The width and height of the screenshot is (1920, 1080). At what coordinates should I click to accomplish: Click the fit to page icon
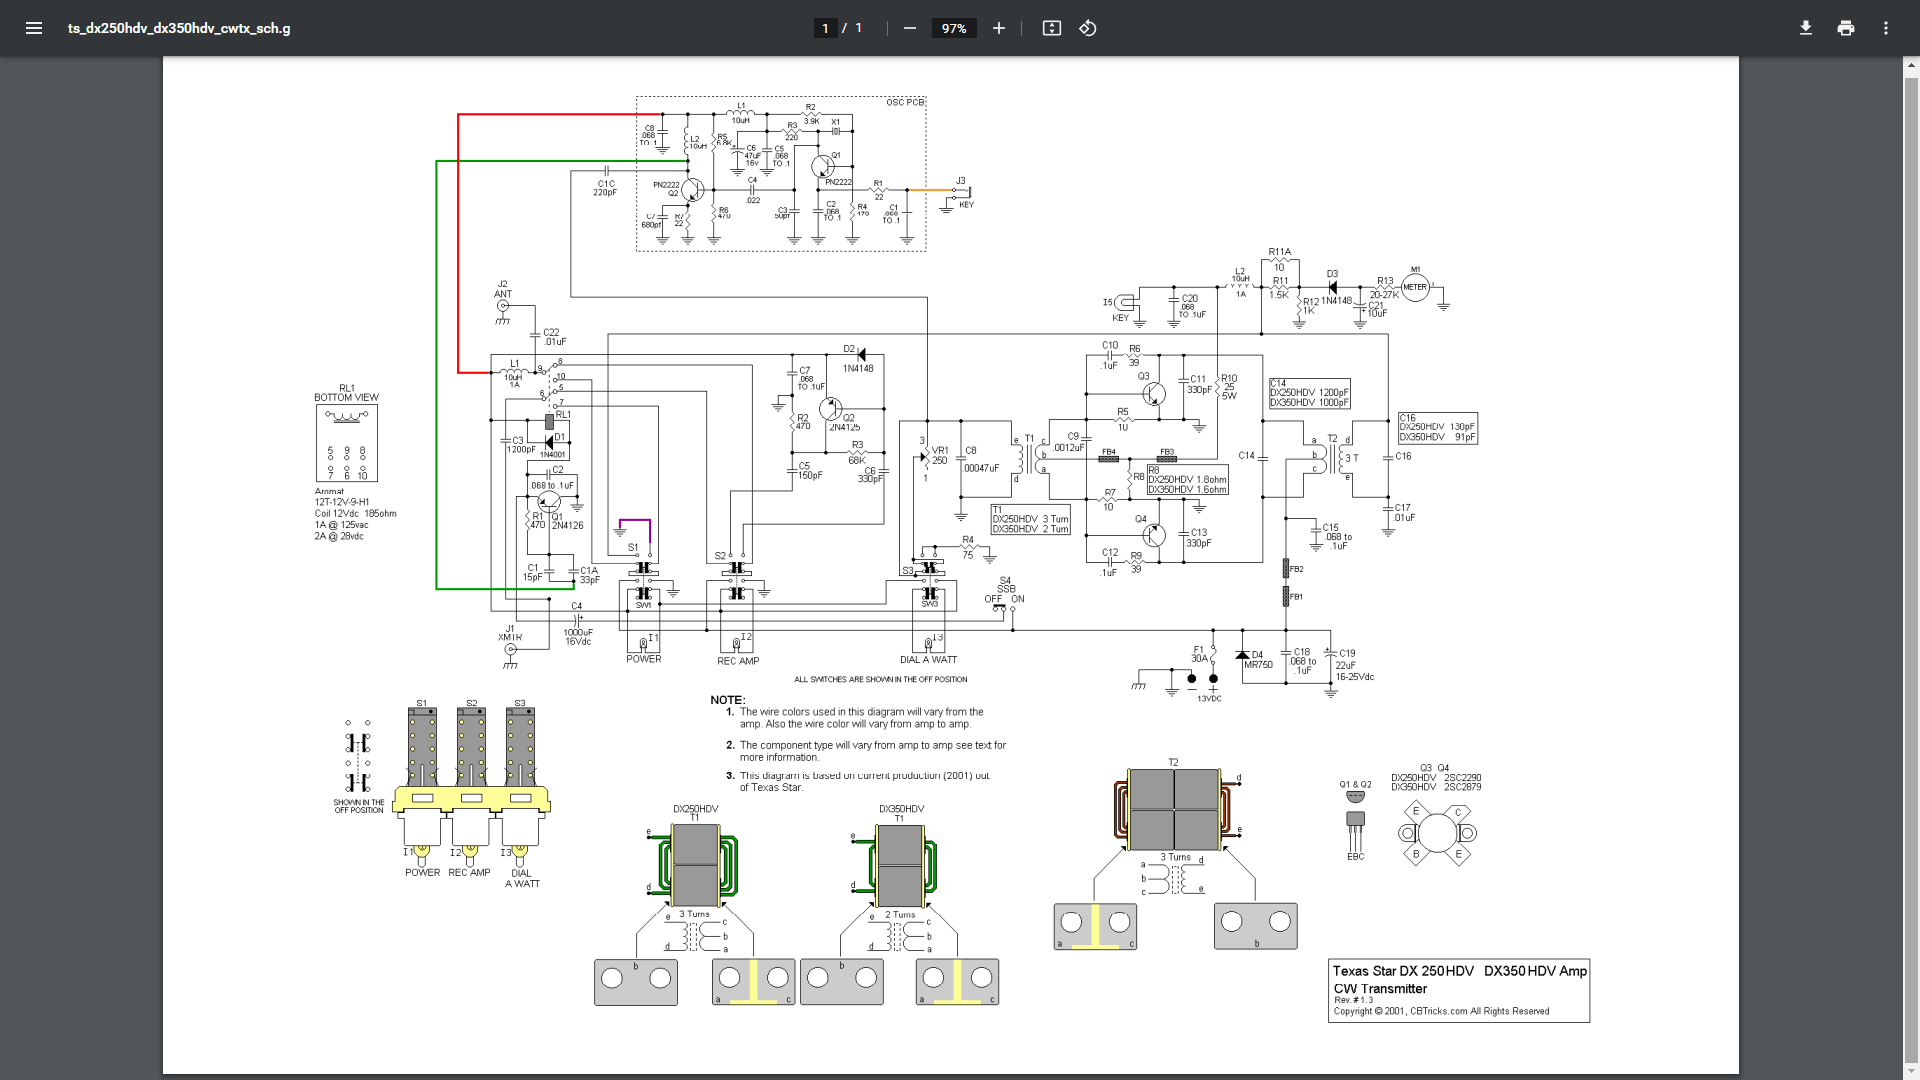(x=1051, y=28)
